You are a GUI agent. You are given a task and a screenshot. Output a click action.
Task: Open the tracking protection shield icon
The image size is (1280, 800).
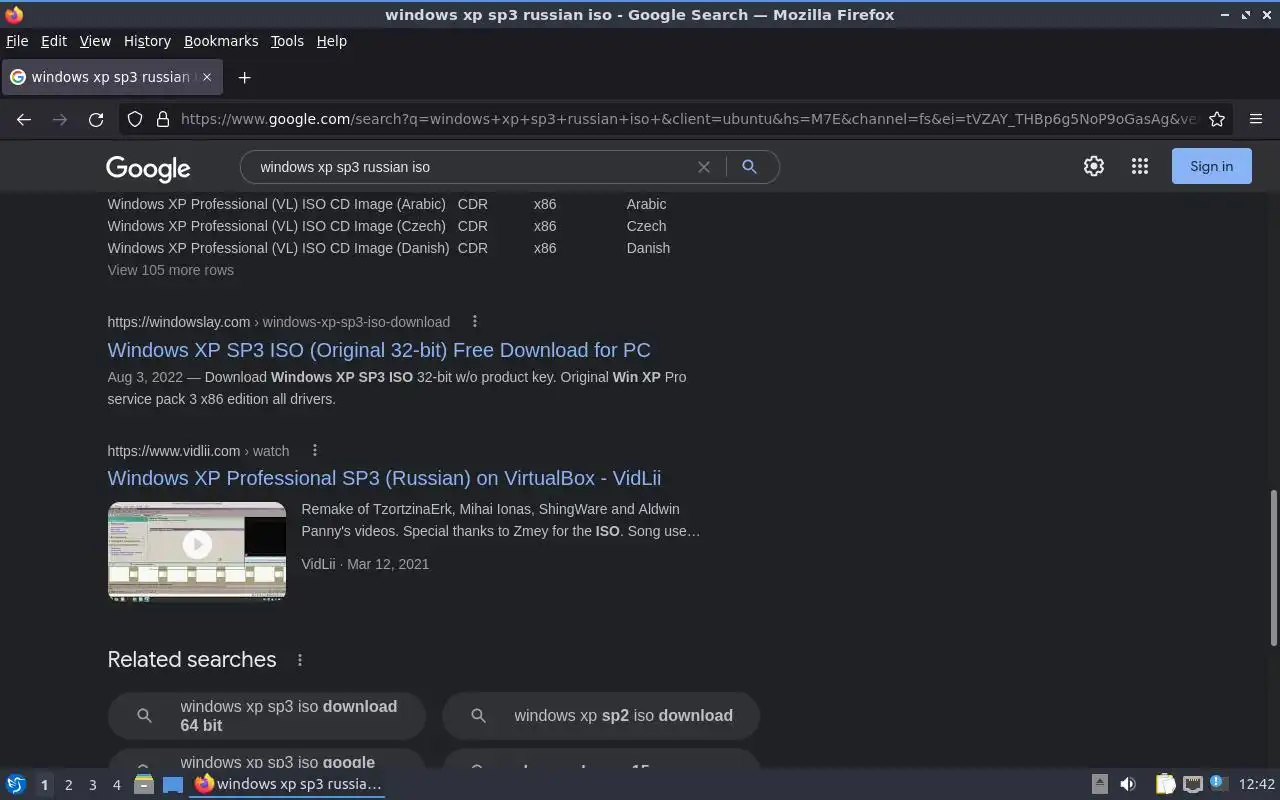(x=135, y=119)
